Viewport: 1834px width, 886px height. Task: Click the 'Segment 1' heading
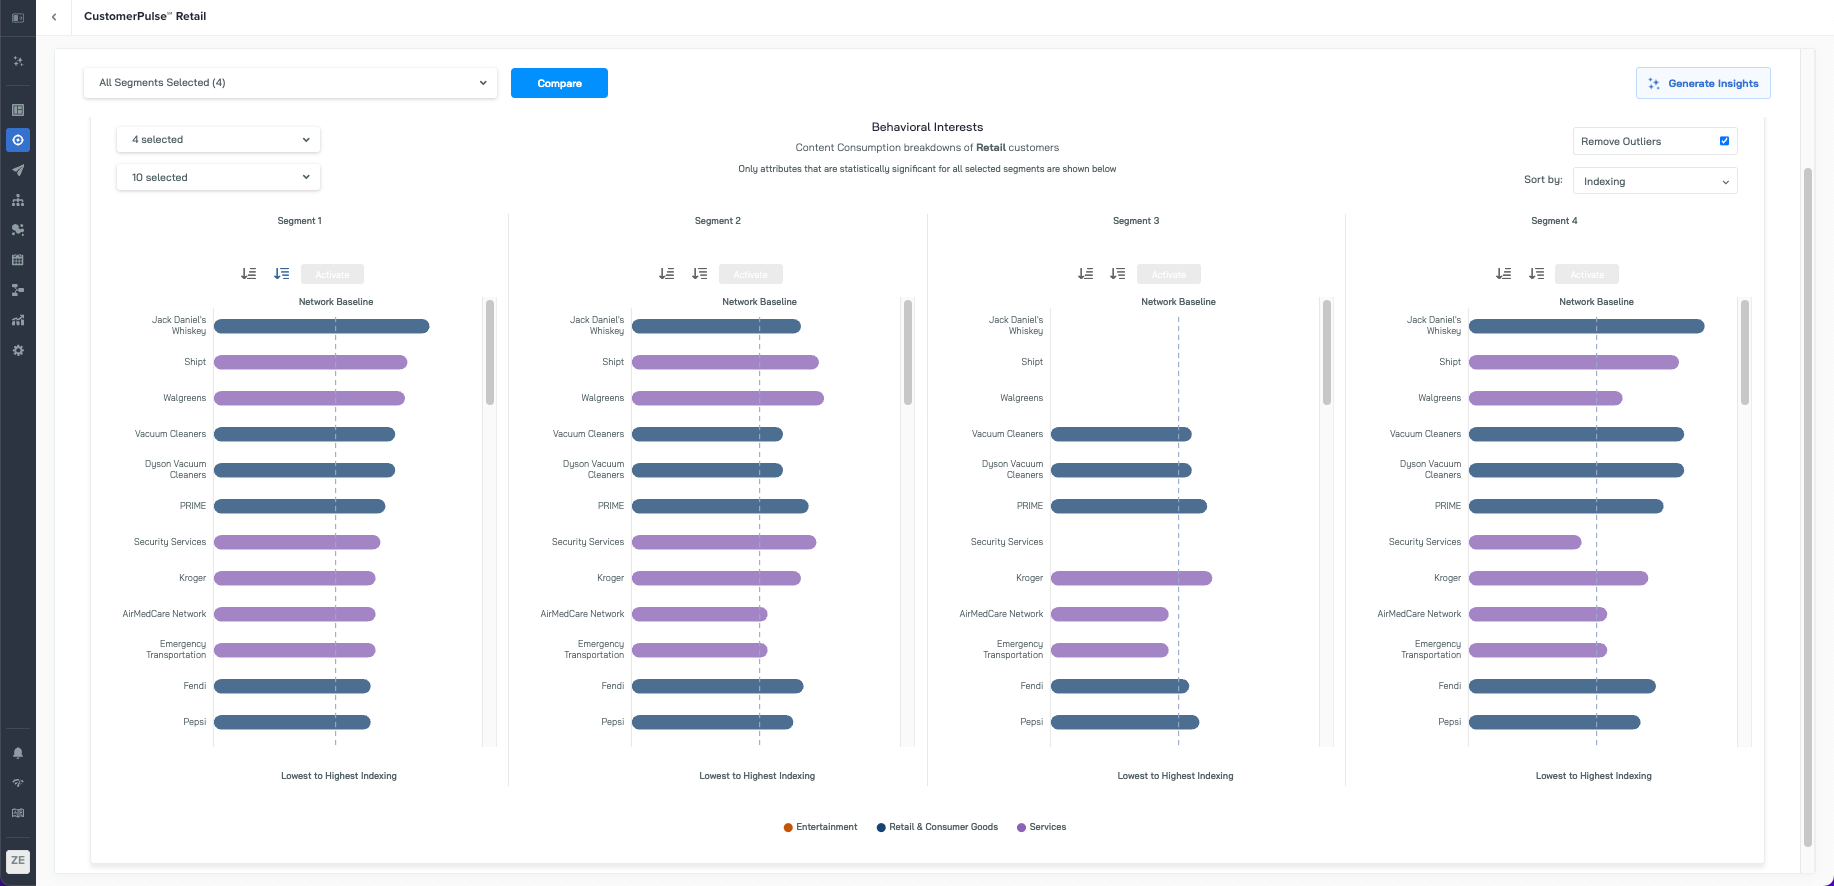(299, 221)
